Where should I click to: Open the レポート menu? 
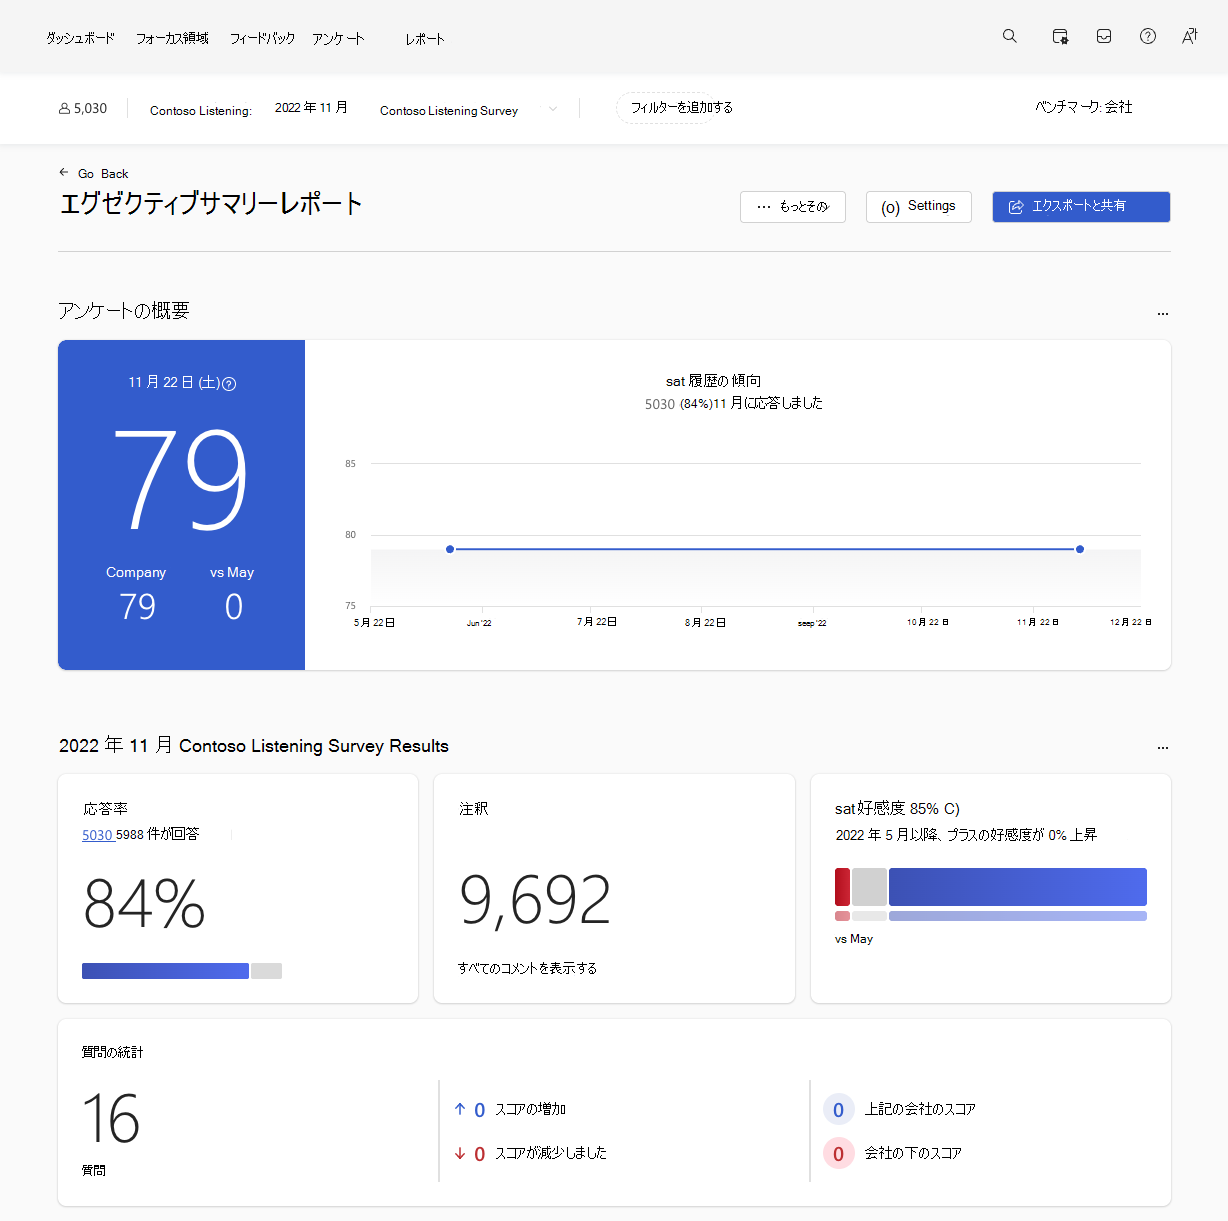tap(424, 39)
